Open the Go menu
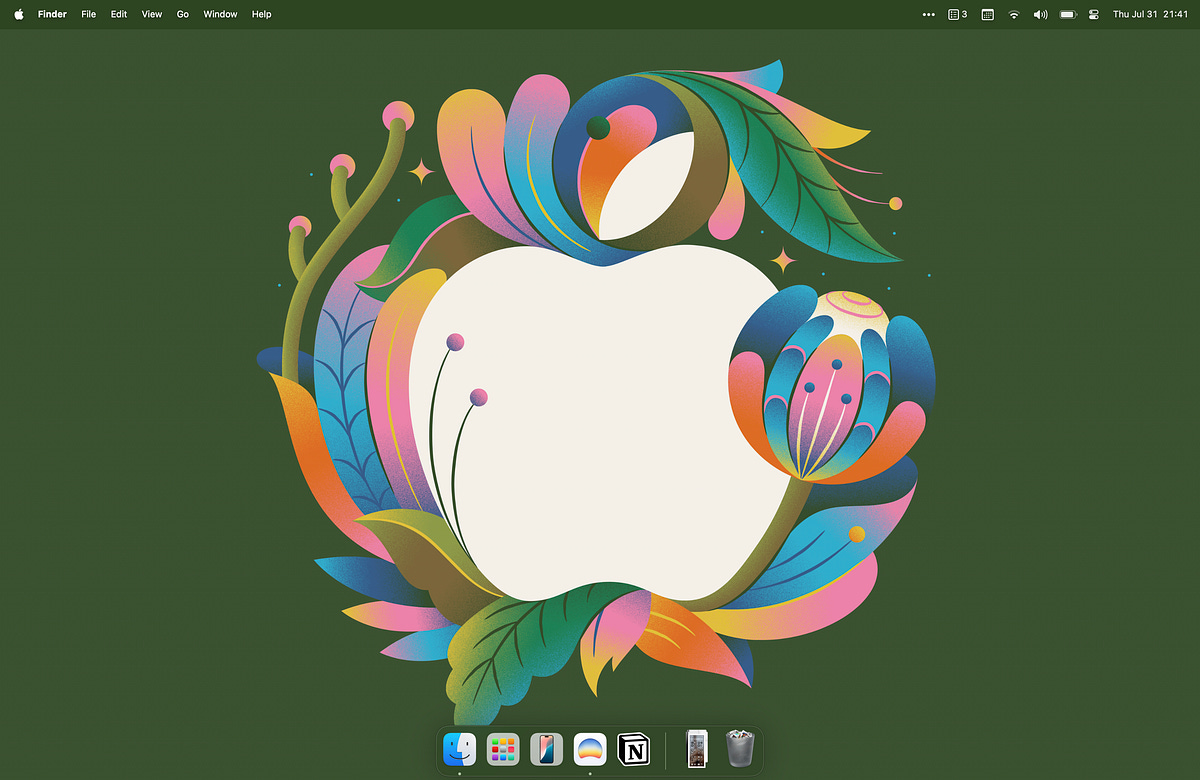 pos(182,14)
